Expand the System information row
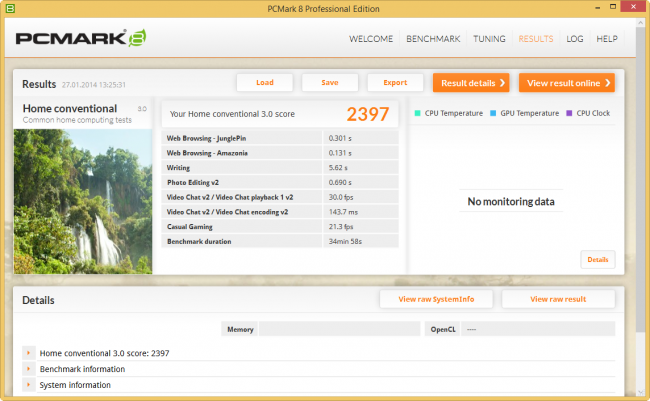 (29, 385)
